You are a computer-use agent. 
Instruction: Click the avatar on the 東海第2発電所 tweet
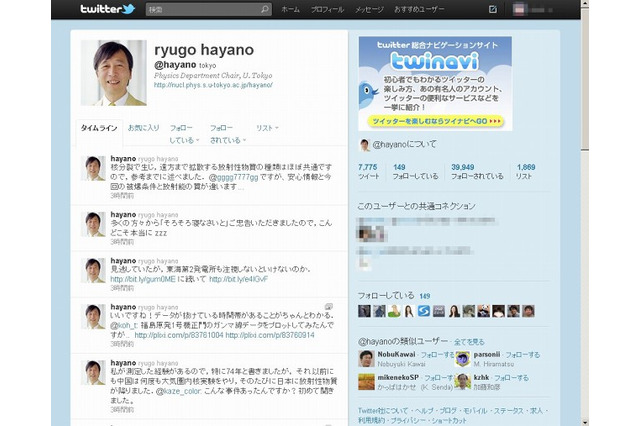(x=93, y=270)
